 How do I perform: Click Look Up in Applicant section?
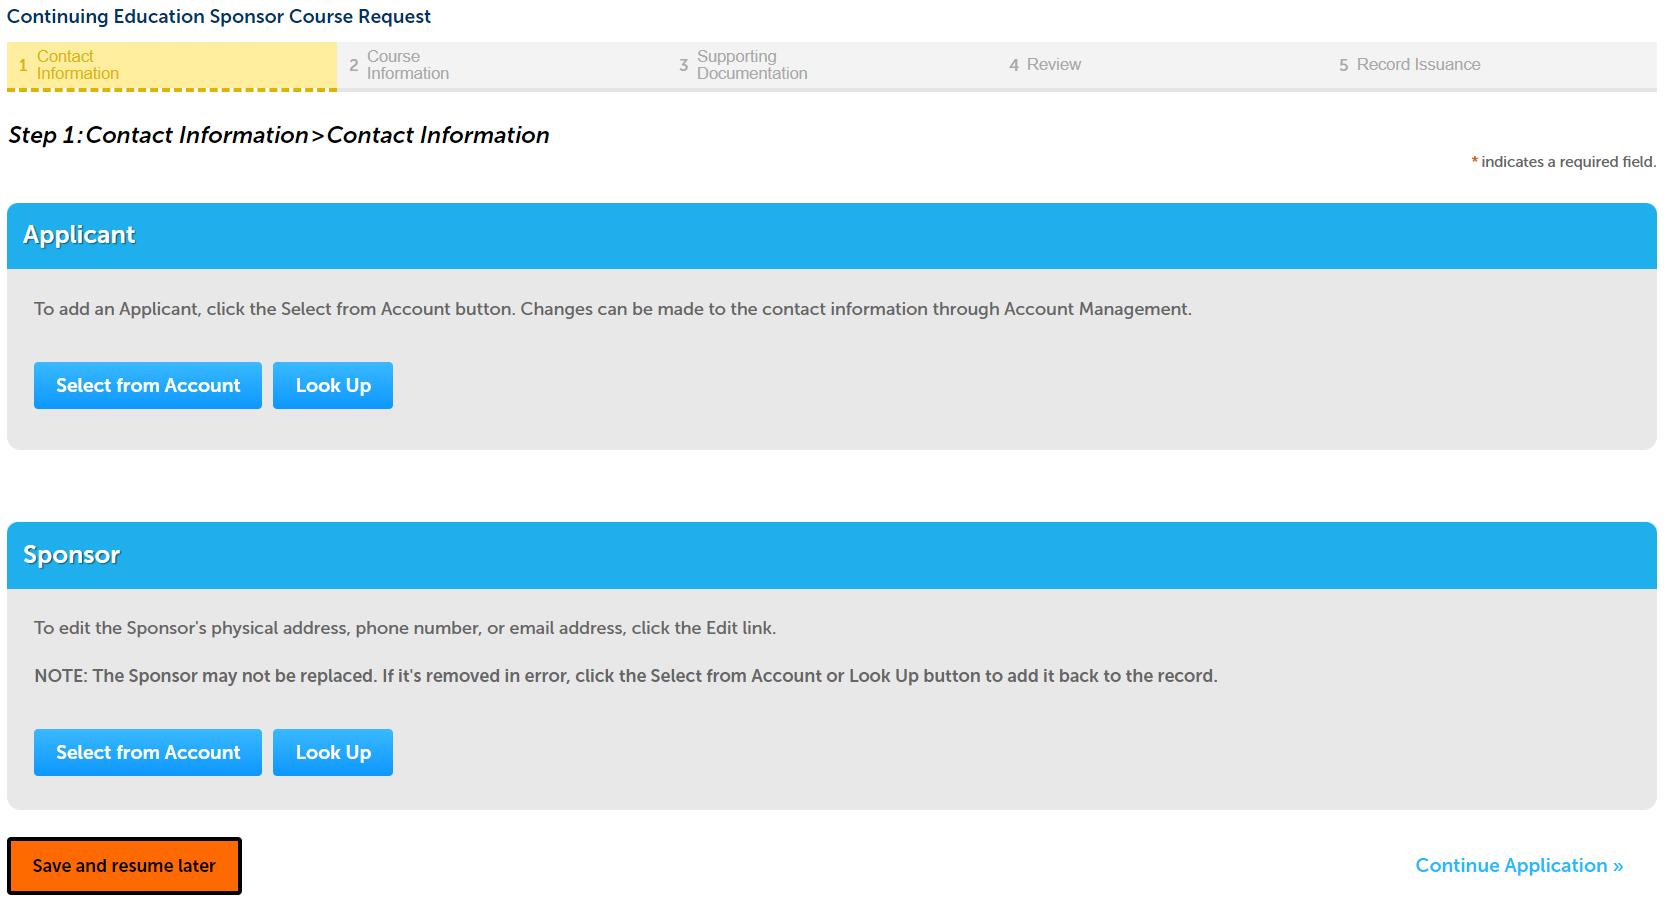point(333,385)
